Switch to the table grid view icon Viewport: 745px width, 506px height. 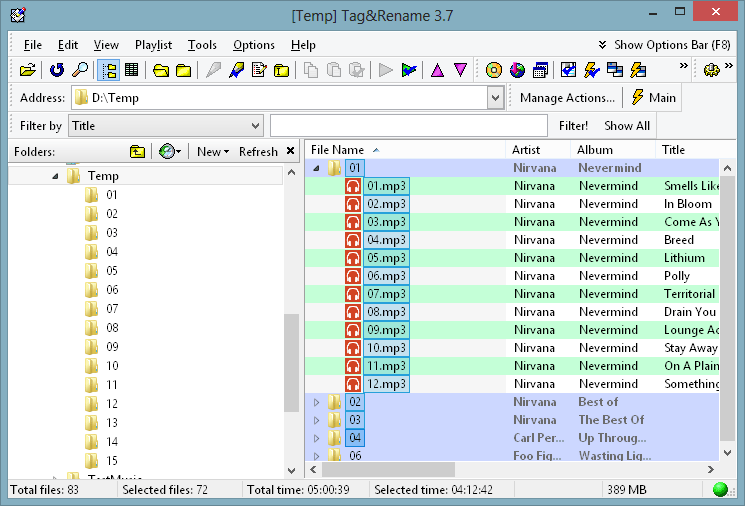click(x=132, y=70)
